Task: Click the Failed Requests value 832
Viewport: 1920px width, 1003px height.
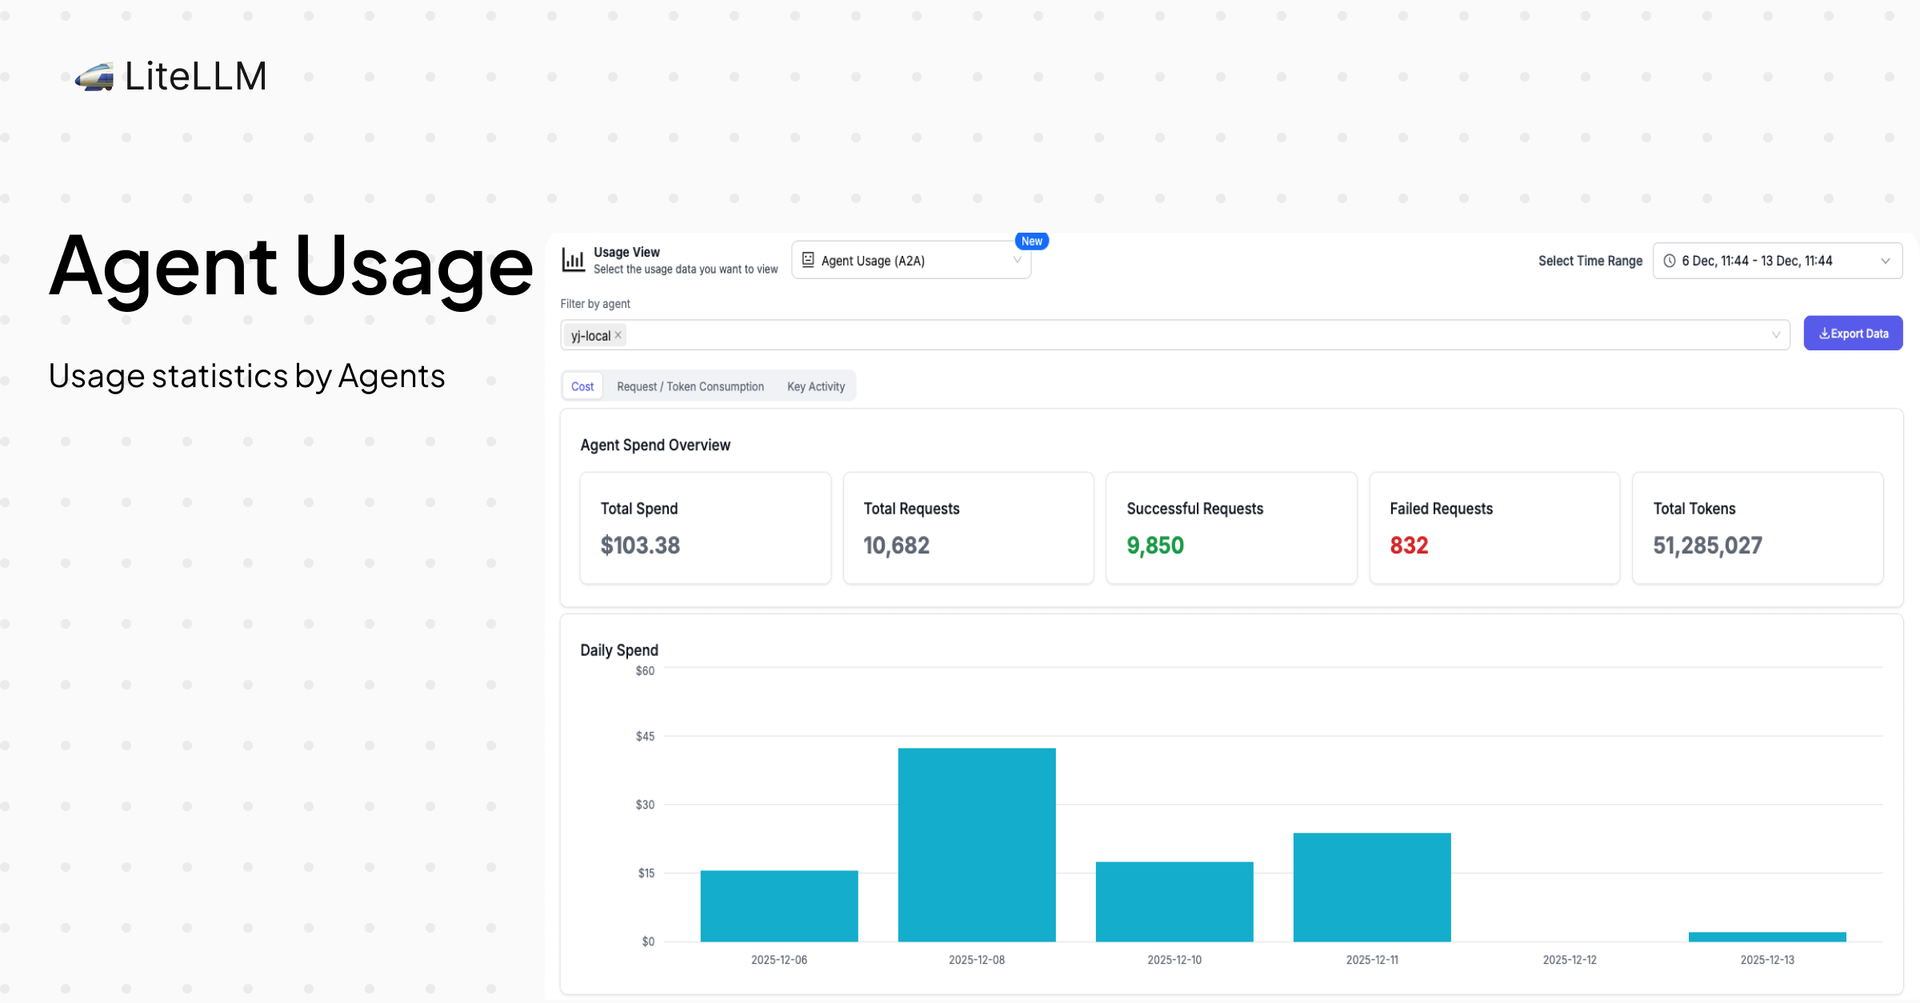Action: [1409, 546]
